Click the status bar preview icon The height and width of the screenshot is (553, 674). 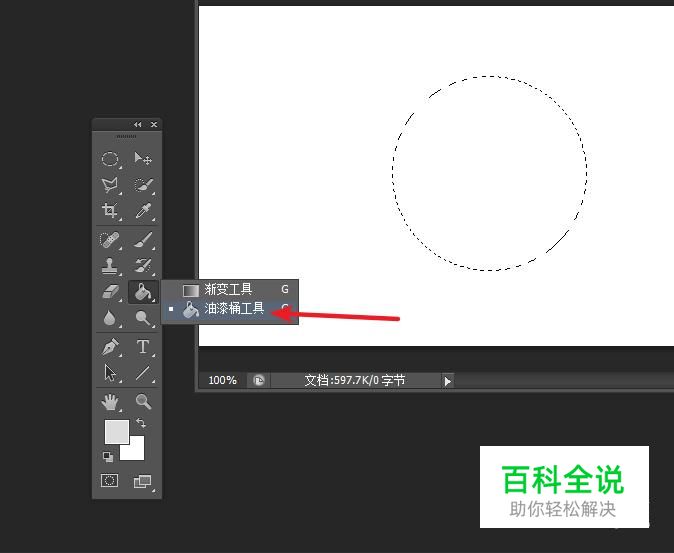[259, 380]
